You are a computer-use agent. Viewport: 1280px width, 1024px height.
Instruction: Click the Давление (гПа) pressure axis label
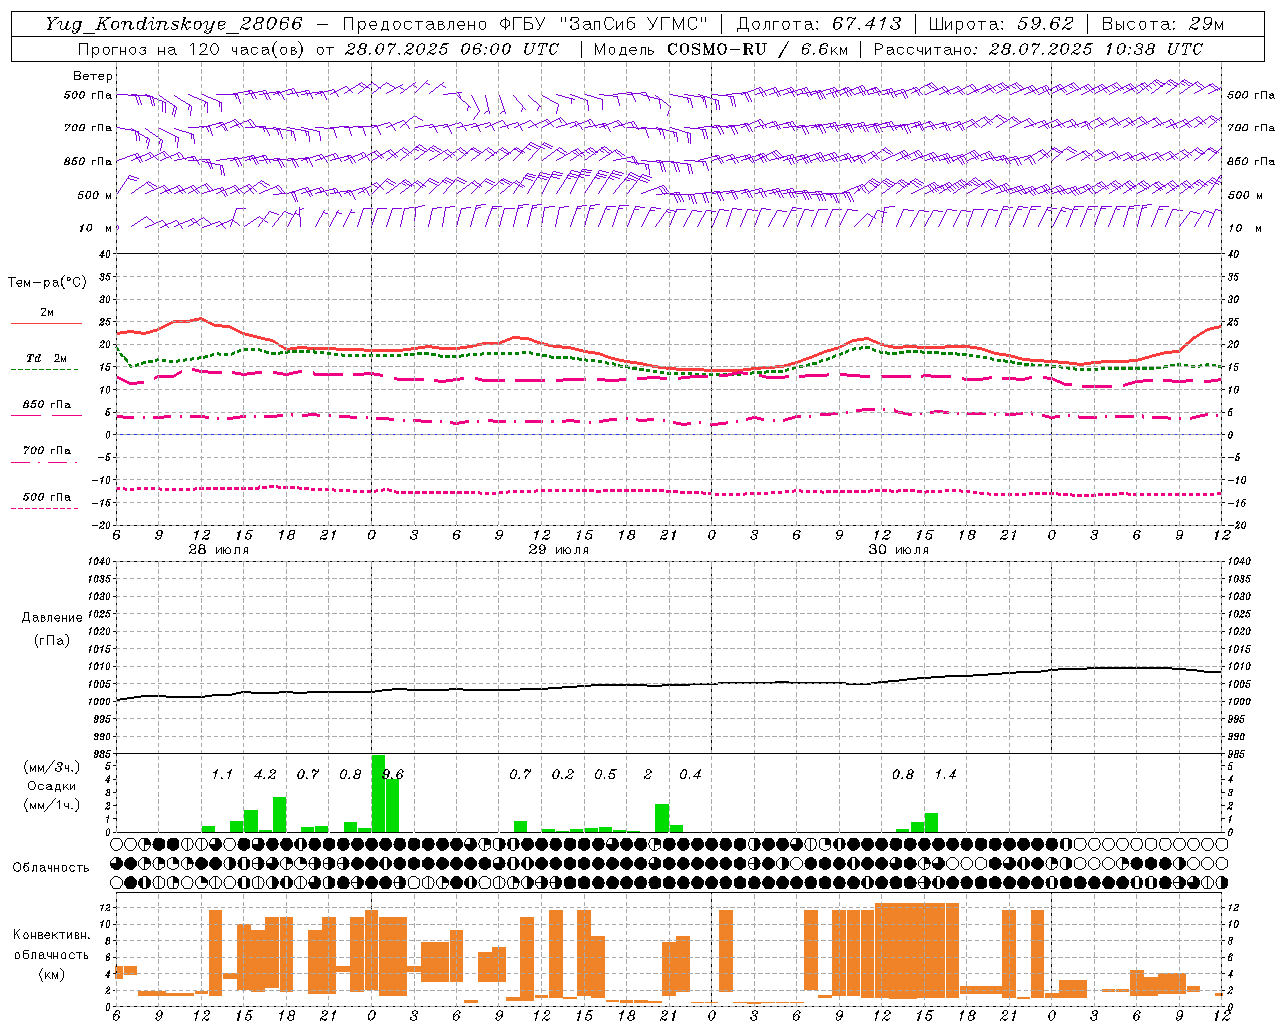[52, 629]
